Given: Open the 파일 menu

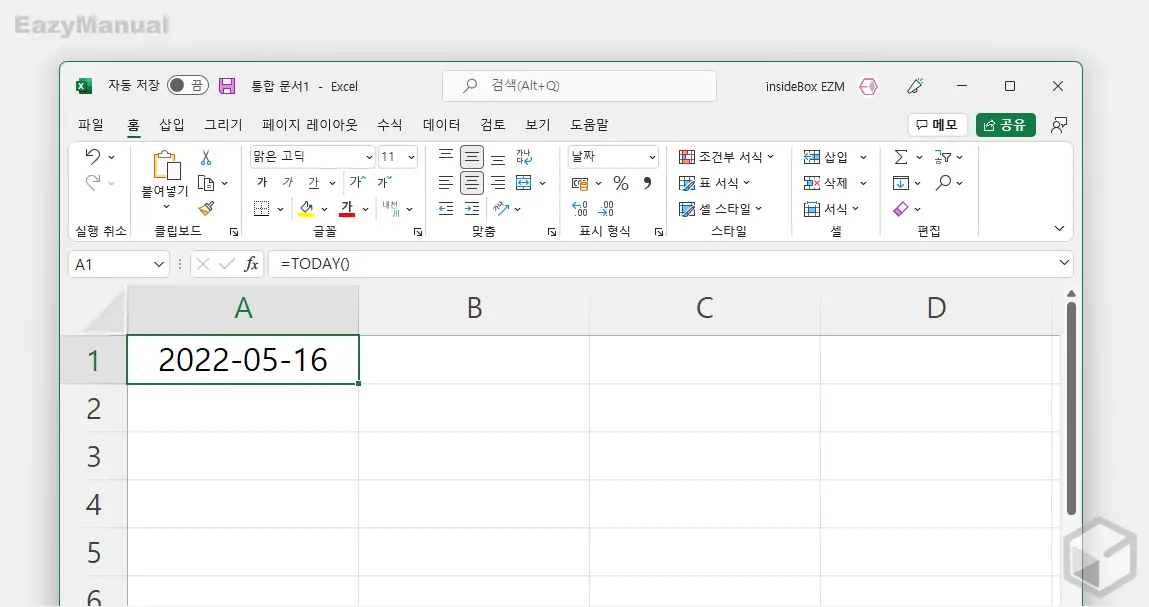Looking at the screenshot, I should click(x=90, y=124).
